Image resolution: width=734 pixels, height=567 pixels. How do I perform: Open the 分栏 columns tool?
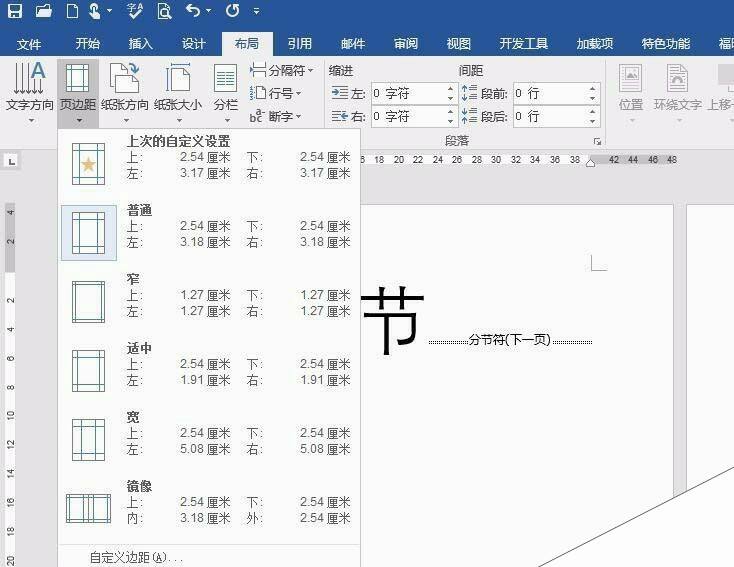(226, 92)
